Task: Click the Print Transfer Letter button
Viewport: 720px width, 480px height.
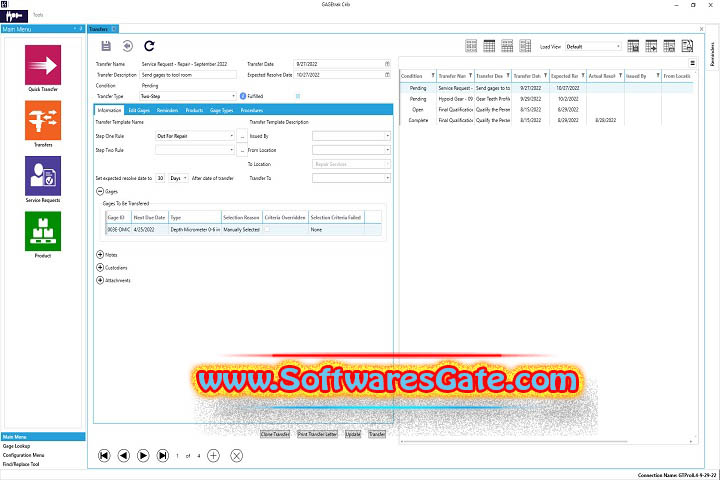Action: (317, 434)
